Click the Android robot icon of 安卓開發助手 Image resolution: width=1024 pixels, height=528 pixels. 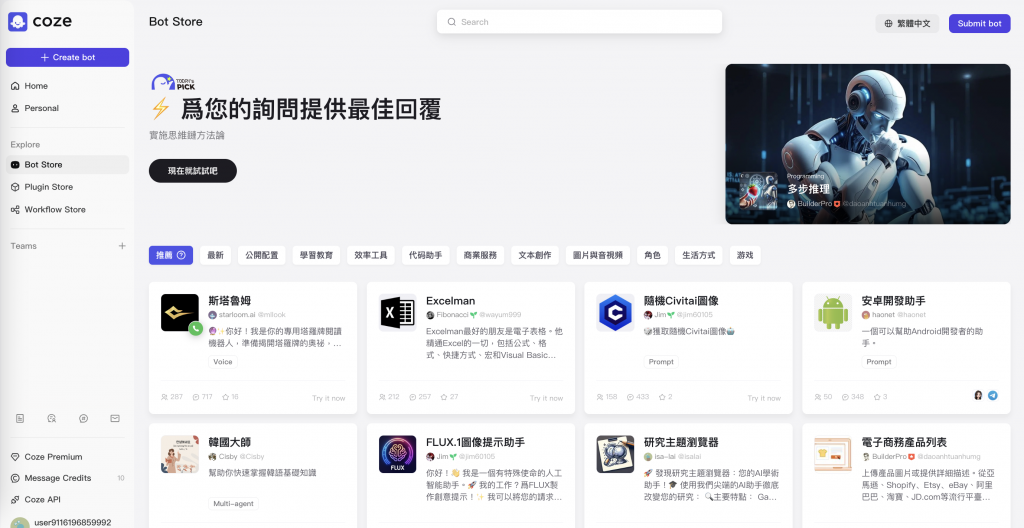833,312
